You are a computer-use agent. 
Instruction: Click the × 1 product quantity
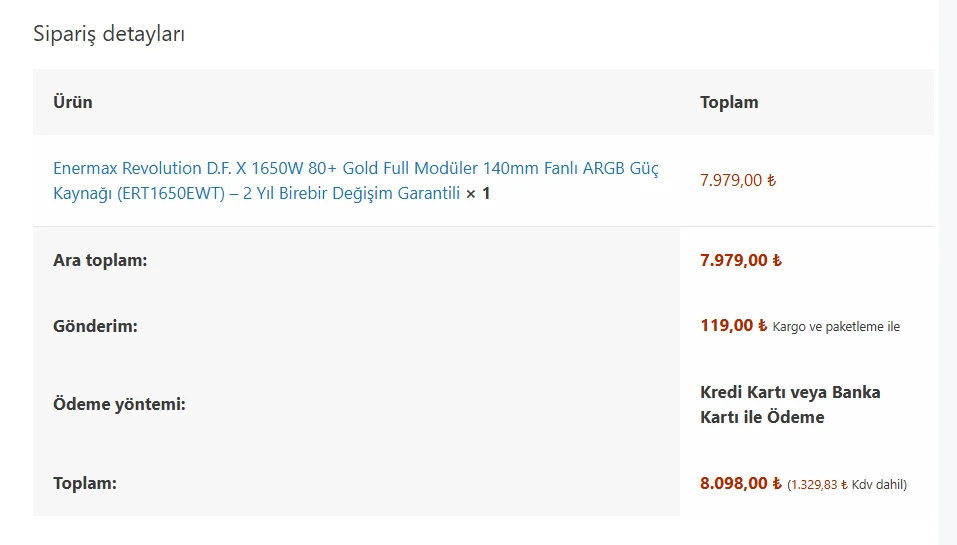click(x=478, y=193)
